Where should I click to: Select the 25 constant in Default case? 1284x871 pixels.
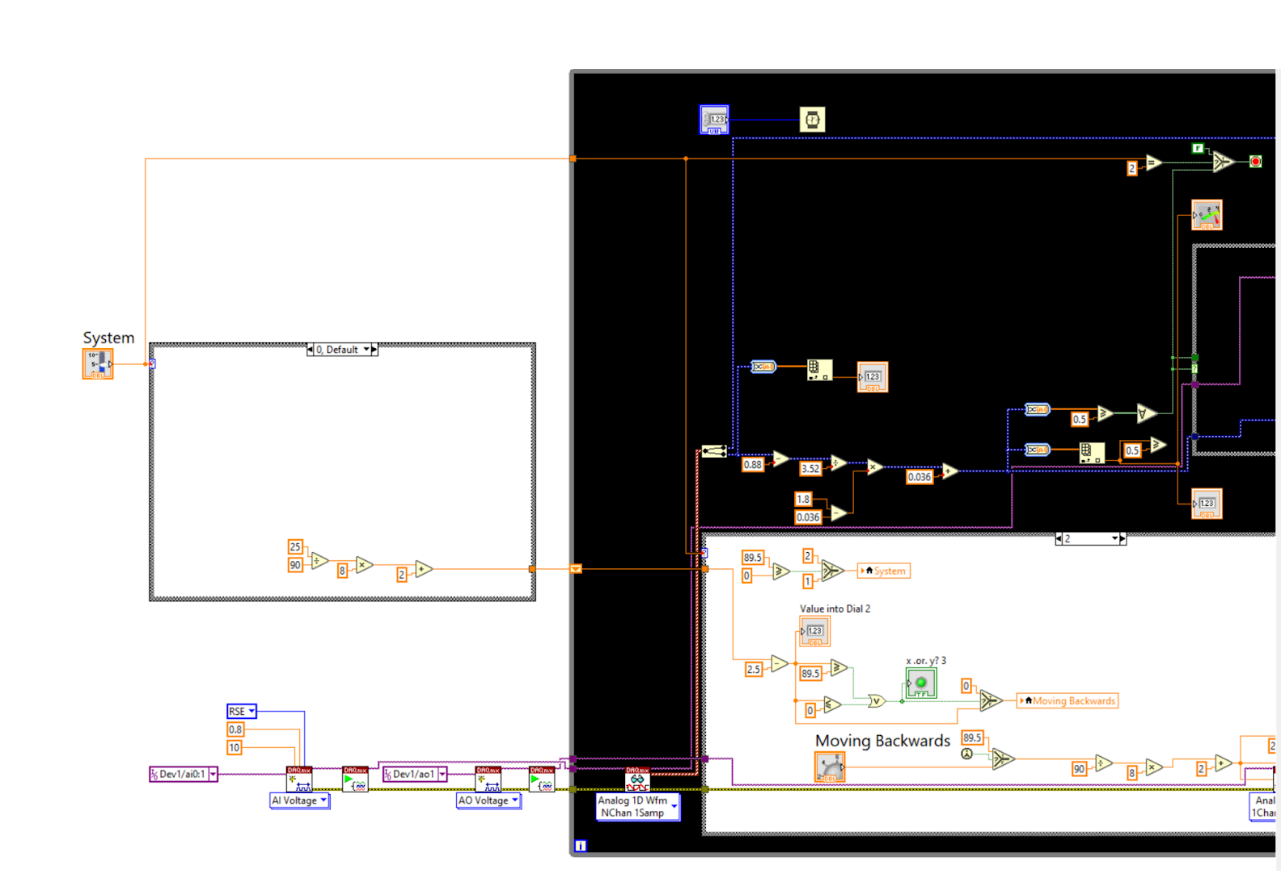295,546
